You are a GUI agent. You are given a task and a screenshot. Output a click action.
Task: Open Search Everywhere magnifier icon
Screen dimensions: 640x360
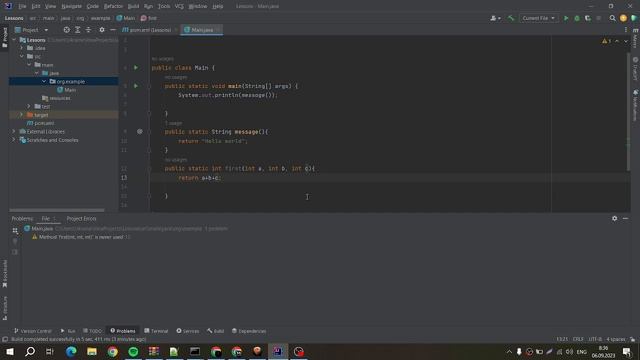tap(612, 18)
